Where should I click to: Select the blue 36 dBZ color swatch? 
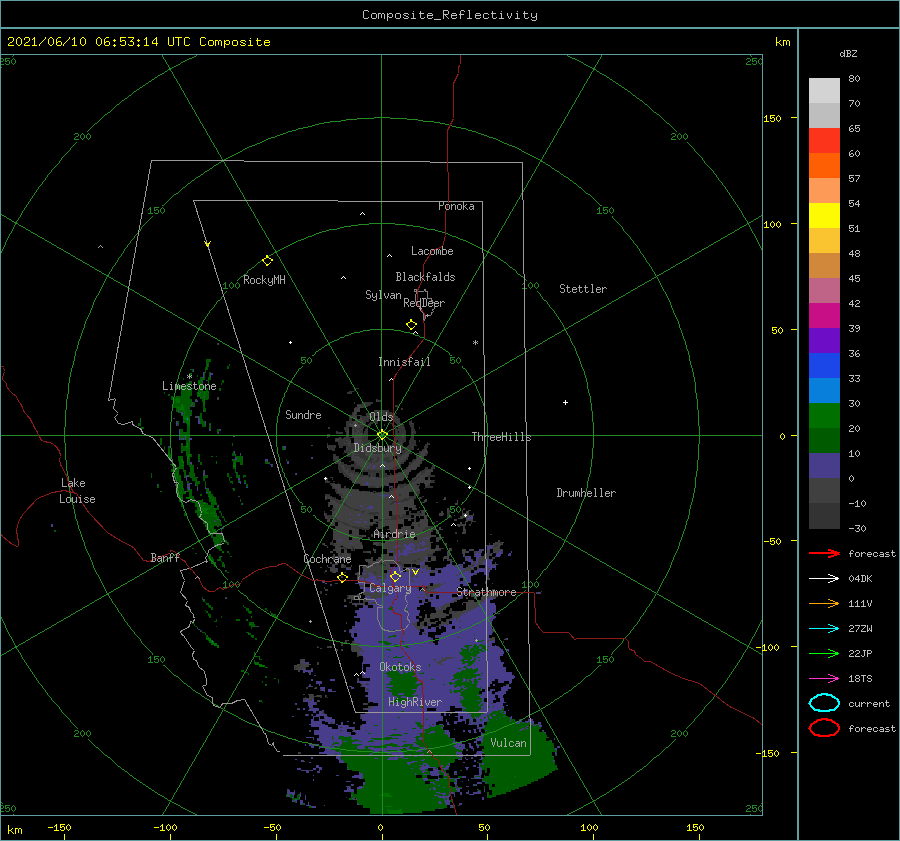point(824,365)
